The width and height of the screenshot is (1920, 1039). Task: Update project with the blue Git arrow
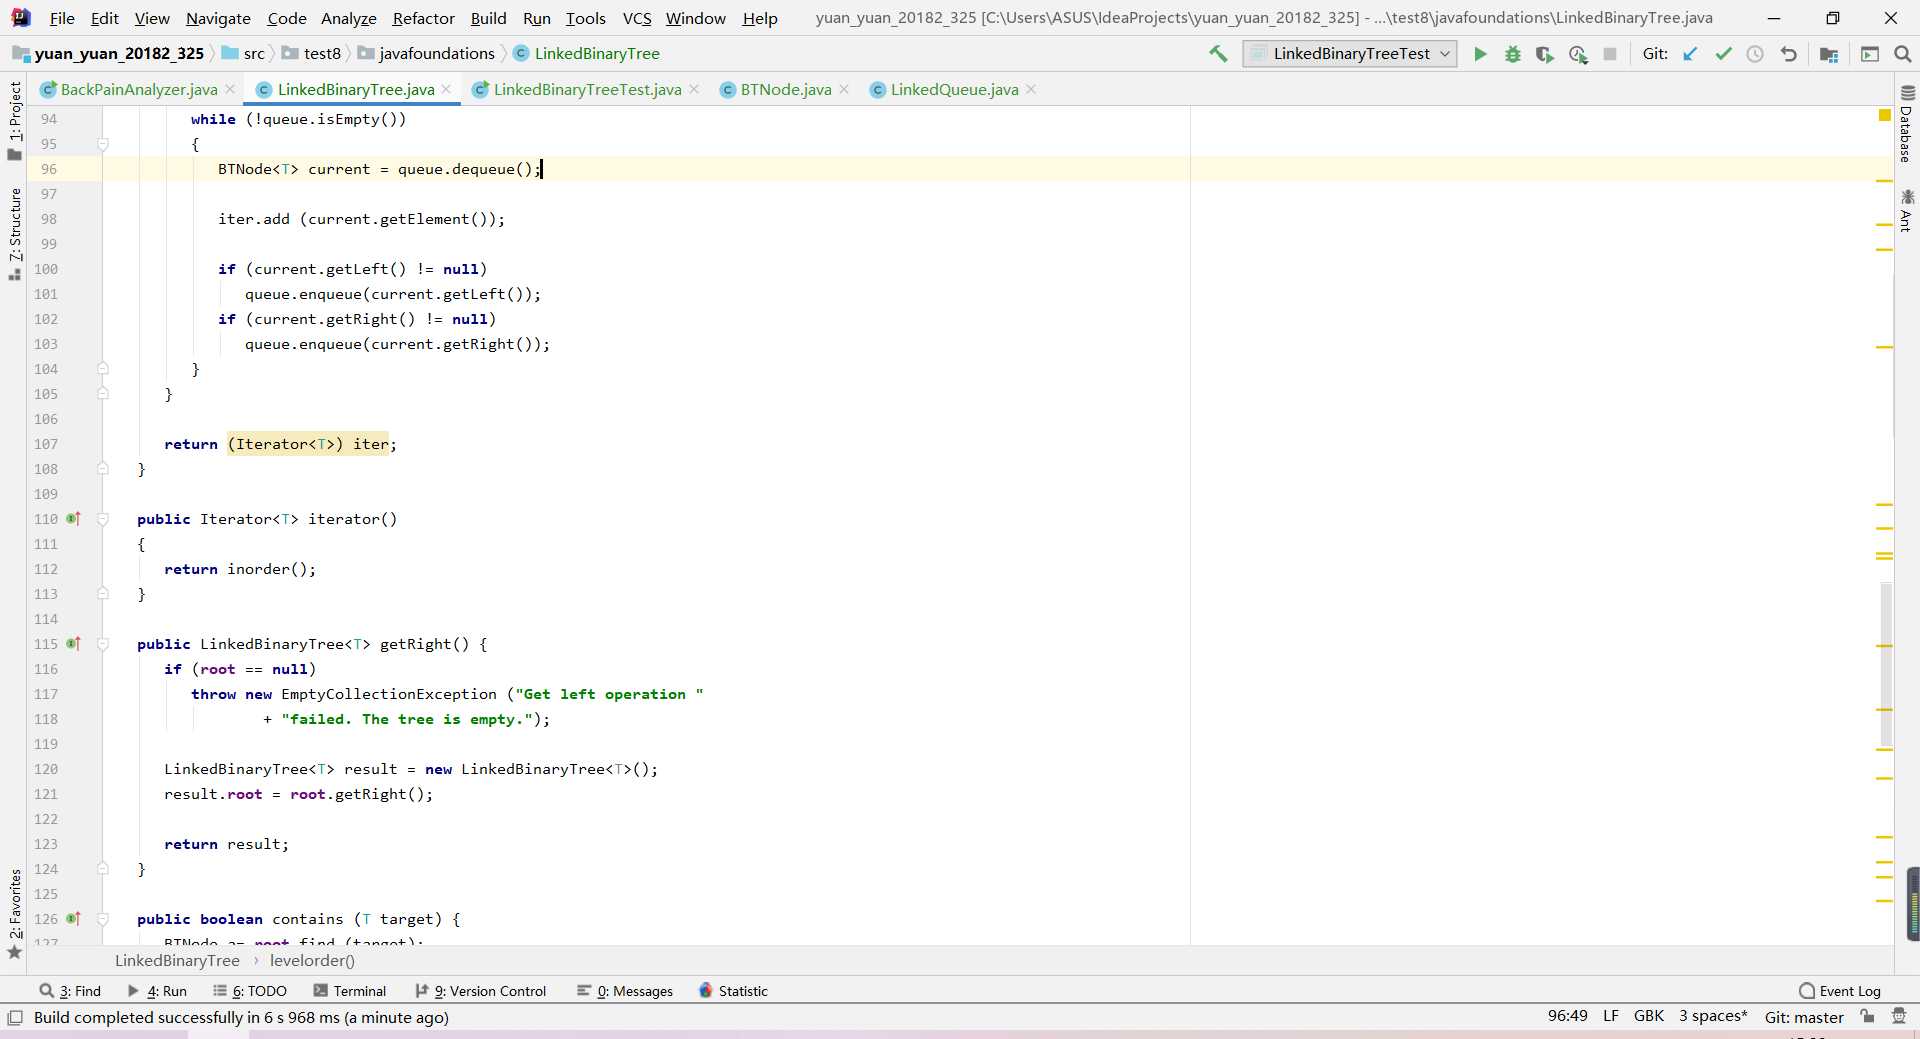(x=1690, y=54)
